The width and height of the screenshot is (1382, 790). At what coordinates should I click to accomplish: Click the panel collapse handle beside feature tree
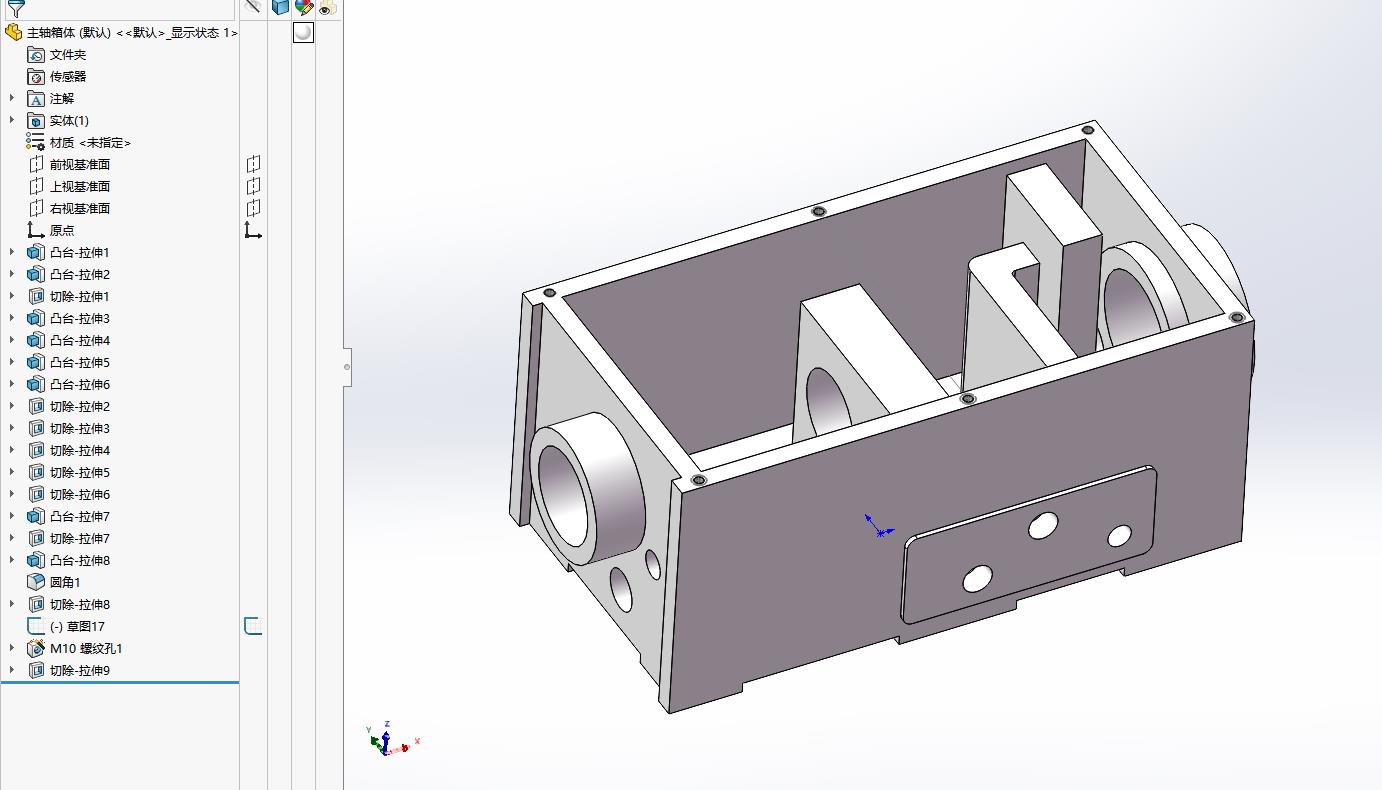(347, 367)
